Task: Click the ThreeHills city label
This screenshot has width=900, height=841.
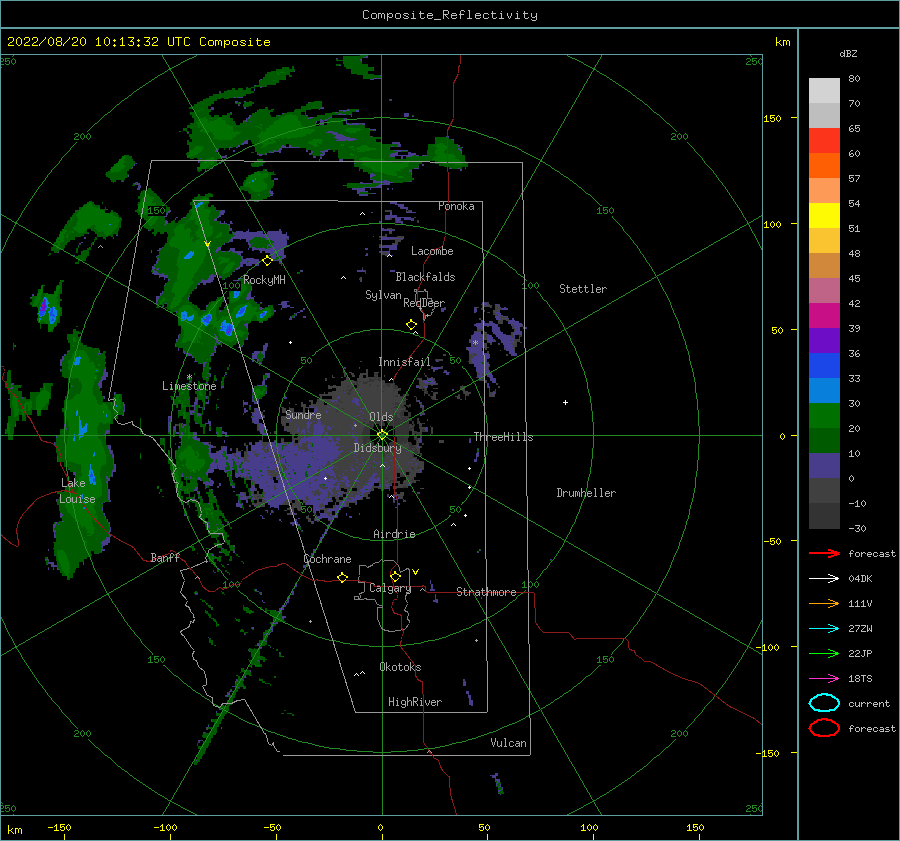Action: coord(503,437)
